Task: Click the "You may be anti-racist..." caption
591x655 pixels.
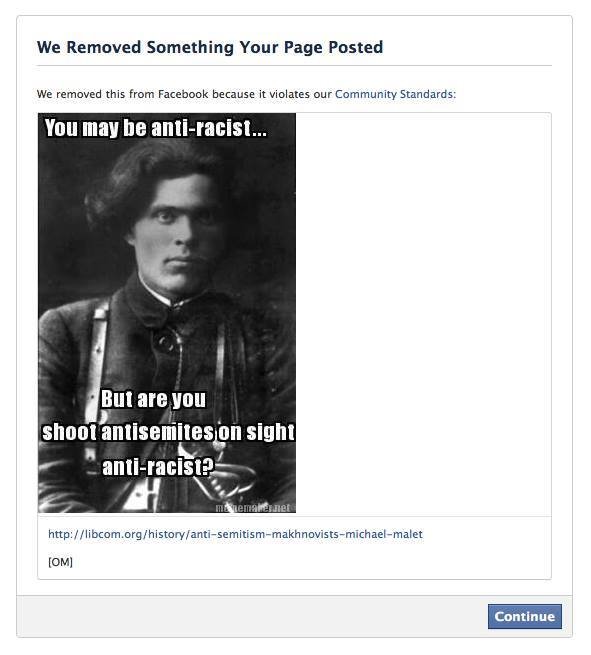Action: (155, 127)
